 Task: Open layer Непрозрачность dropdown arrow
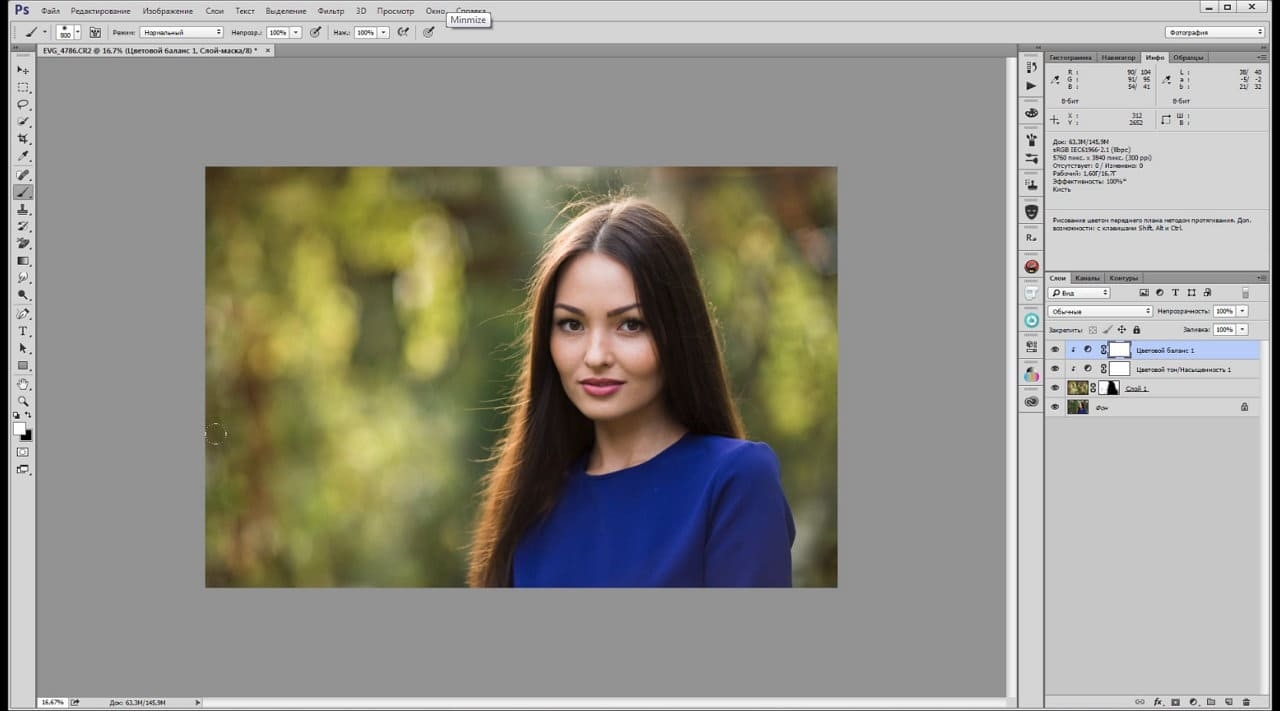(1243, 311)
